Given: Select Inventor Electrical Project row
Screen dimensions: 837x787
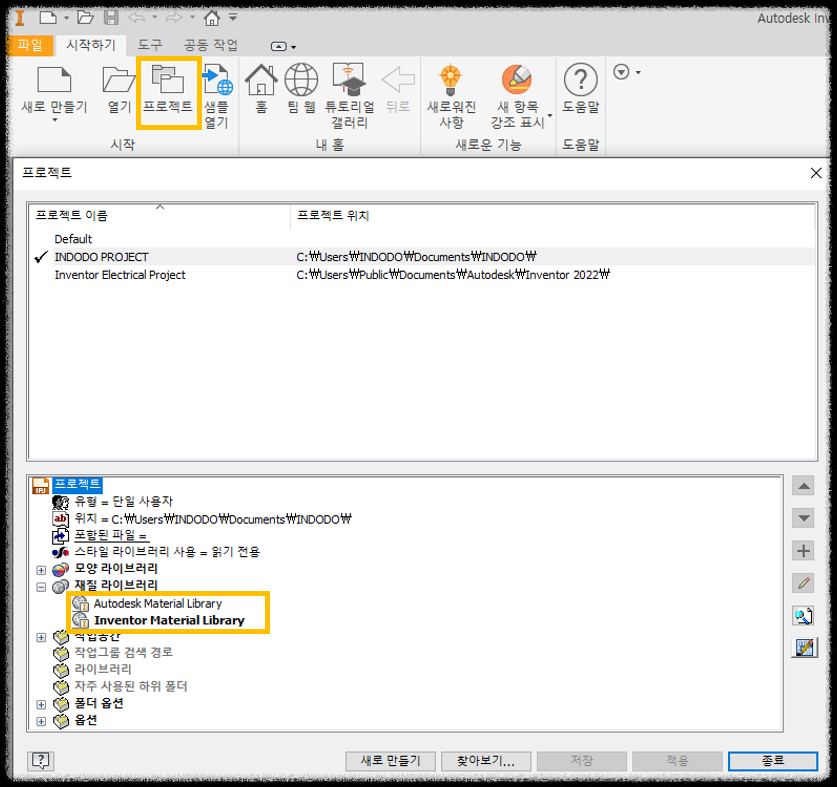Looking at the screenshot, I should [x=120, y=275].
